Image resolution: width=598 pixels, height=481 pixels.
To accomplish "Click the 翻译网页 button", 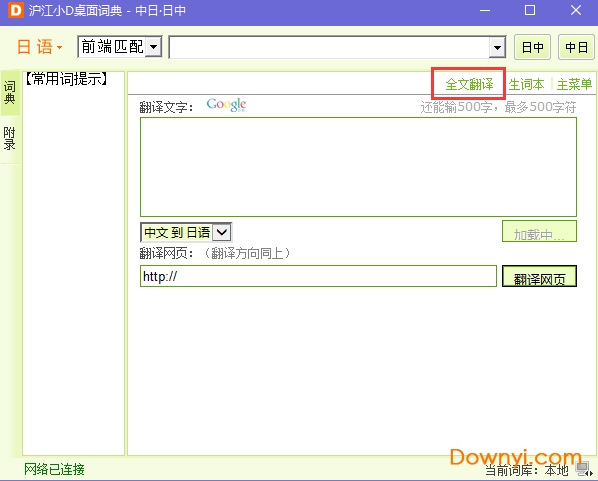I will (539, 276).
